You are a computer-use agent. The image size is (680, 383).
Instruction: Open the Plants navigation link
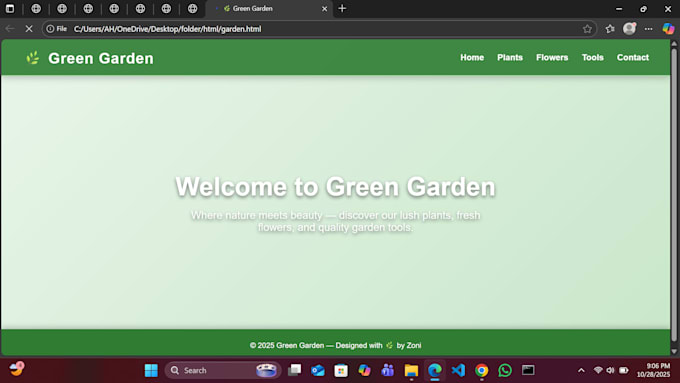click(510, 57)
